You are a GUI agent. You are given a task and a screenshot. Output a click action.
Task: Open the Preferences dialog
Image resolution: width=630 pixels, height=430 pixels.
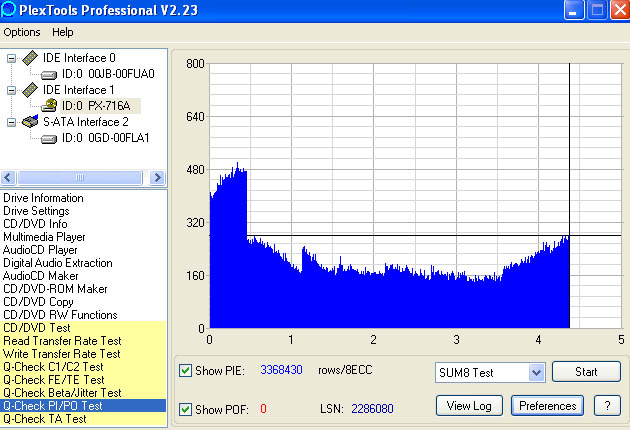coord(547,406)
